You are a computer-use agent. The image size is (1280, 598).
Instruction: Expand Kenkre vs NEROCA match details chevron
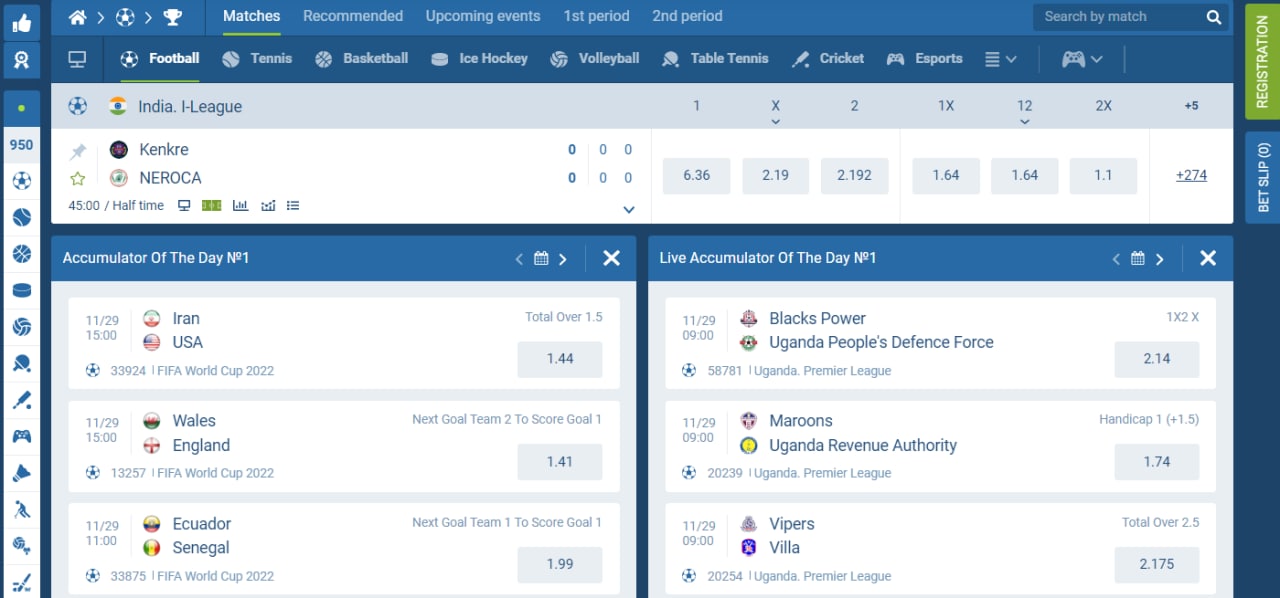coord(629,209)
